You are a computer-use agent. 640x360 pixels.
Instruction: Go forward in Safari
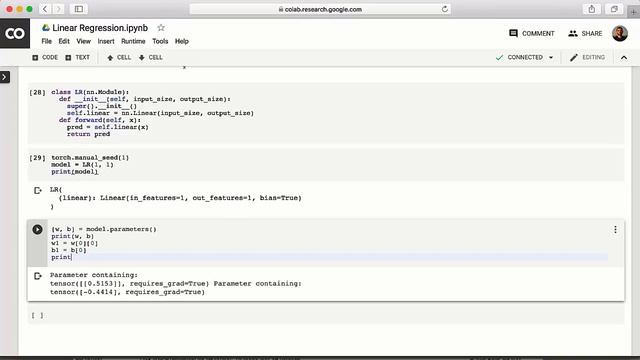59,9
